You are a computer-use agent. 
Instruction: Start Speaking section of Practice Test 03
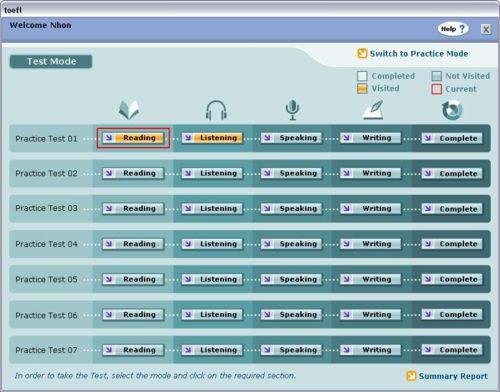pos(291,209)
